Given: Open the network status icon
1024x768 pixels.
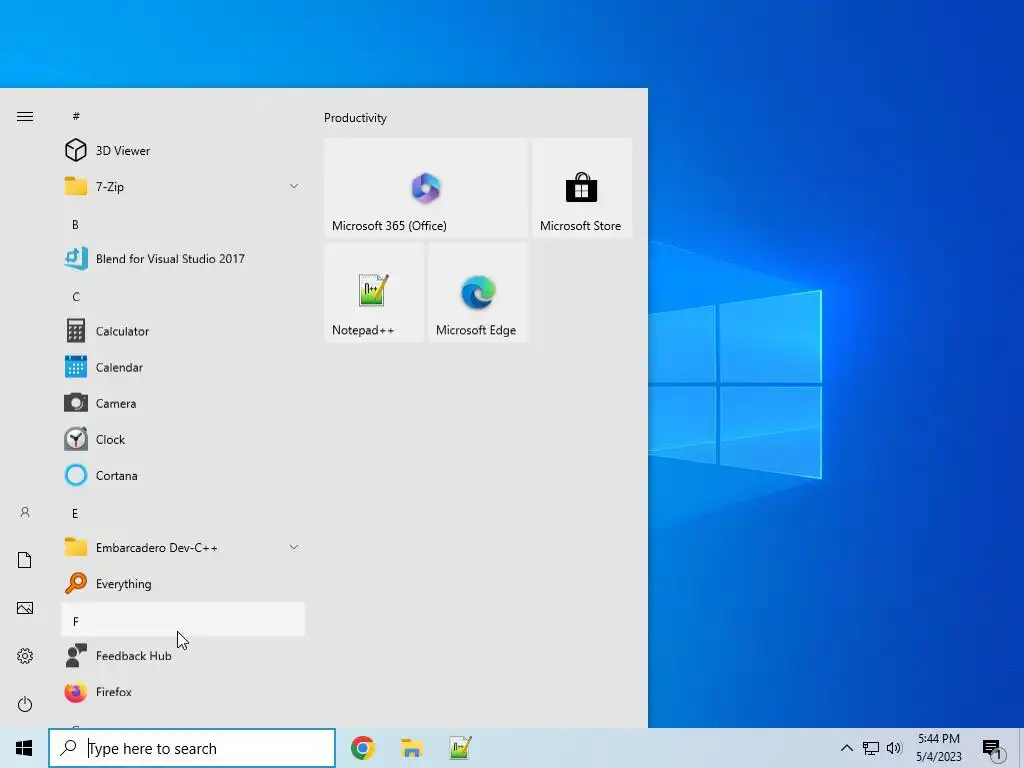Looking at the screenshot, I should (x=871, y=748).
